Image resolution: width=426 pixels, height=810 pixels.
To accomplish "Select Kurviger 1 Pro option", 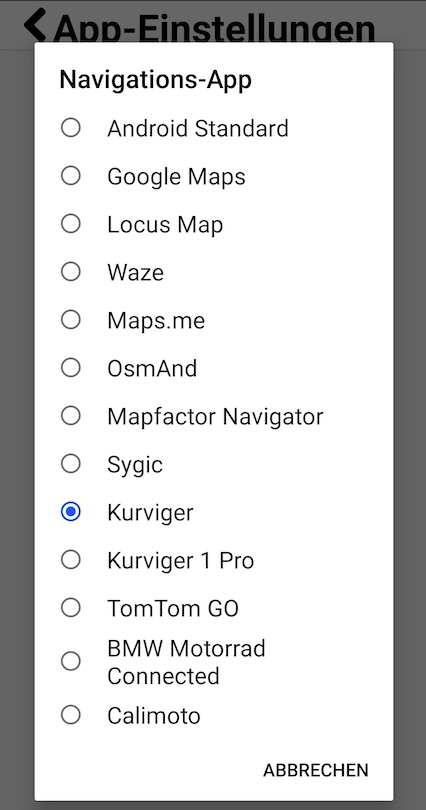I will pyautogui.click(x=71, y=560).
